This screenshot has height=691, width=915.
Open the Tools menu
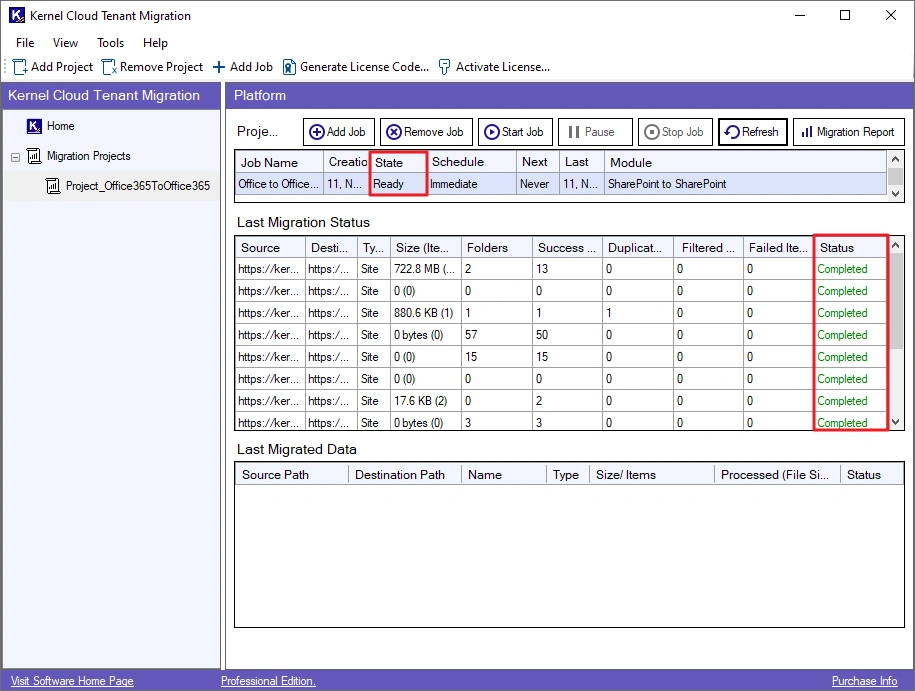110,43
